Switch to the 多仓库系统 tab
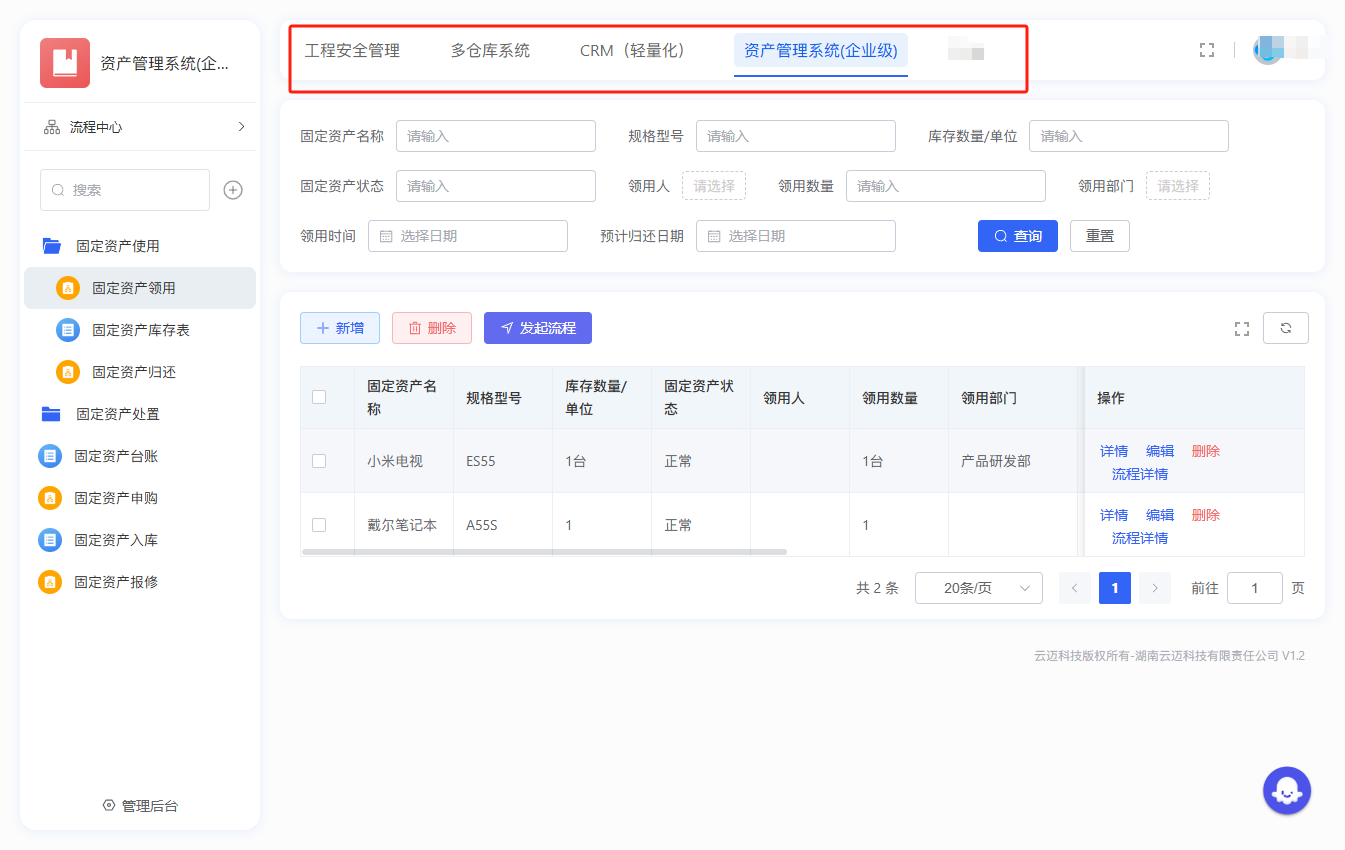1345x850 pixels. pos(490,50)
